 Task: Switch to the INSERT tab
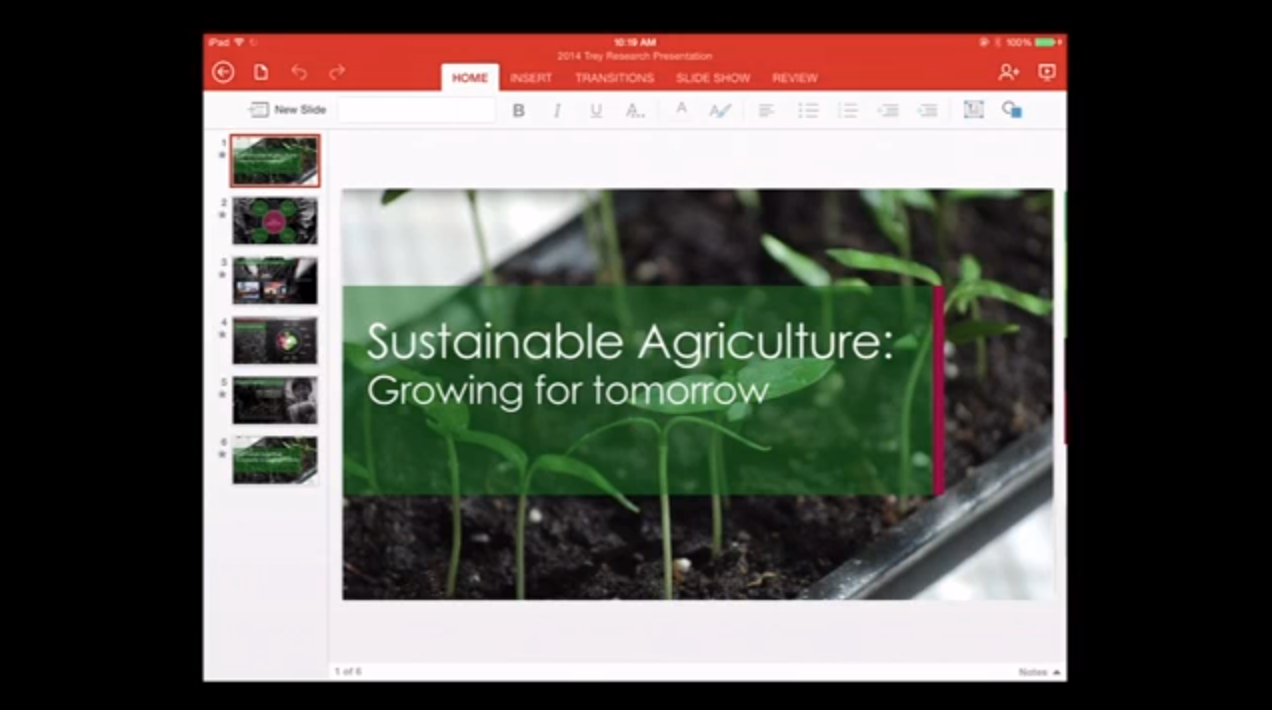coord(531,78)
